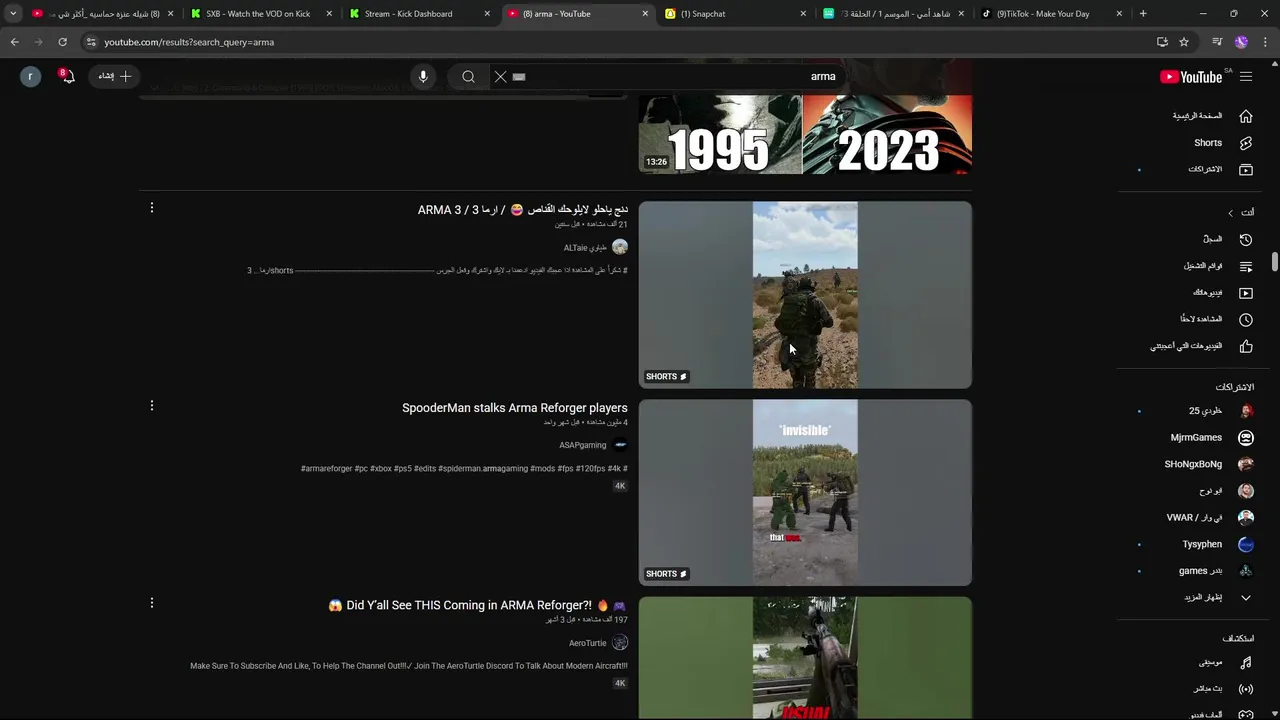Open Liked Videos thumbs-up icon
Viewport: 1280px width, 720px height.
tap(1246, 346)
